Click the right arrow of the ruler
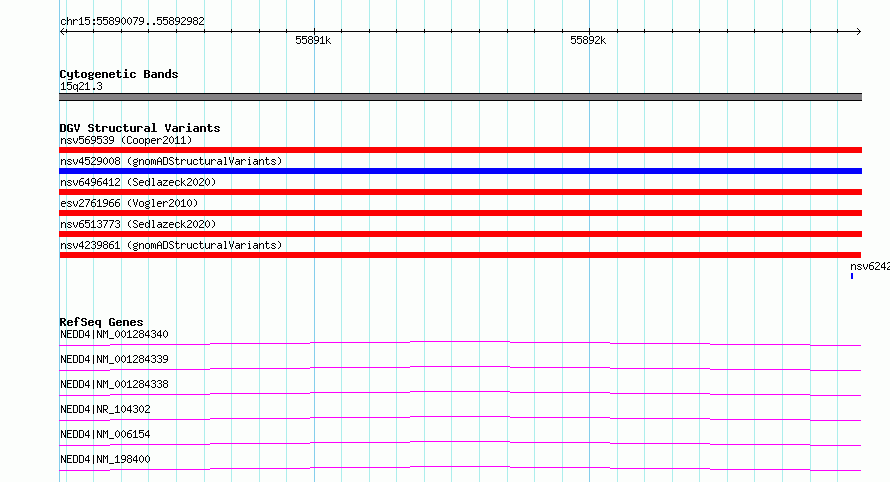Screen dimensions: 890x482 point(858,31)
